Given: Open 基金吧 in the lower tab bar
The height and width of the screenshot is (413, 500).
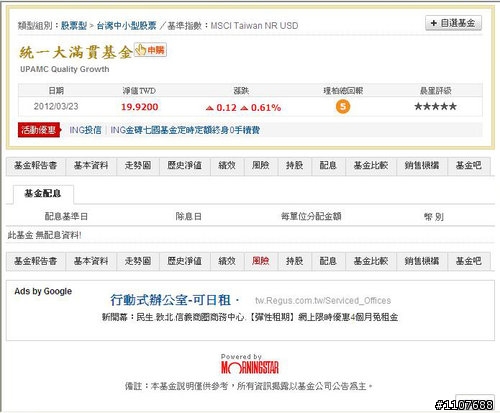Looking at the screenshot, I should coord(469,261).
